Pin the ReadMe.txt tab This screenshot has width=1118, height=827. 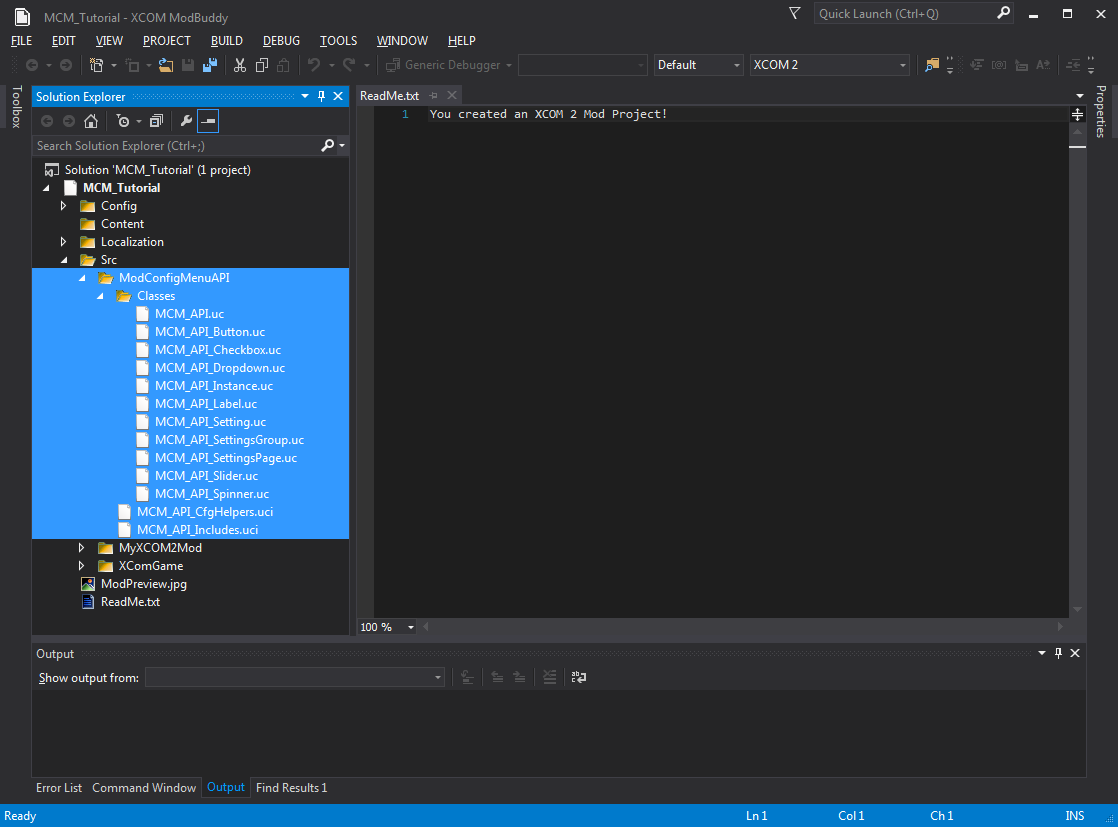[x=434, y=96]
